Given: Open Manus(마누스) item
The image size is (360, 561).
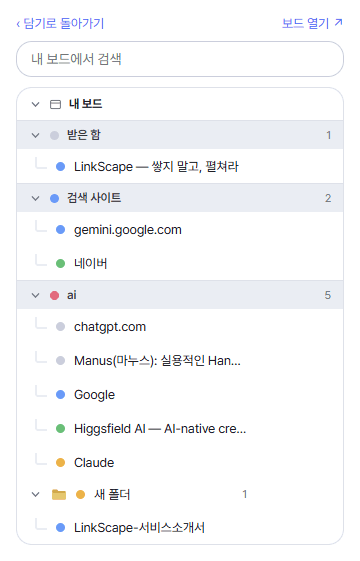Looking at the screenshot, I should [x=157, y=361].
